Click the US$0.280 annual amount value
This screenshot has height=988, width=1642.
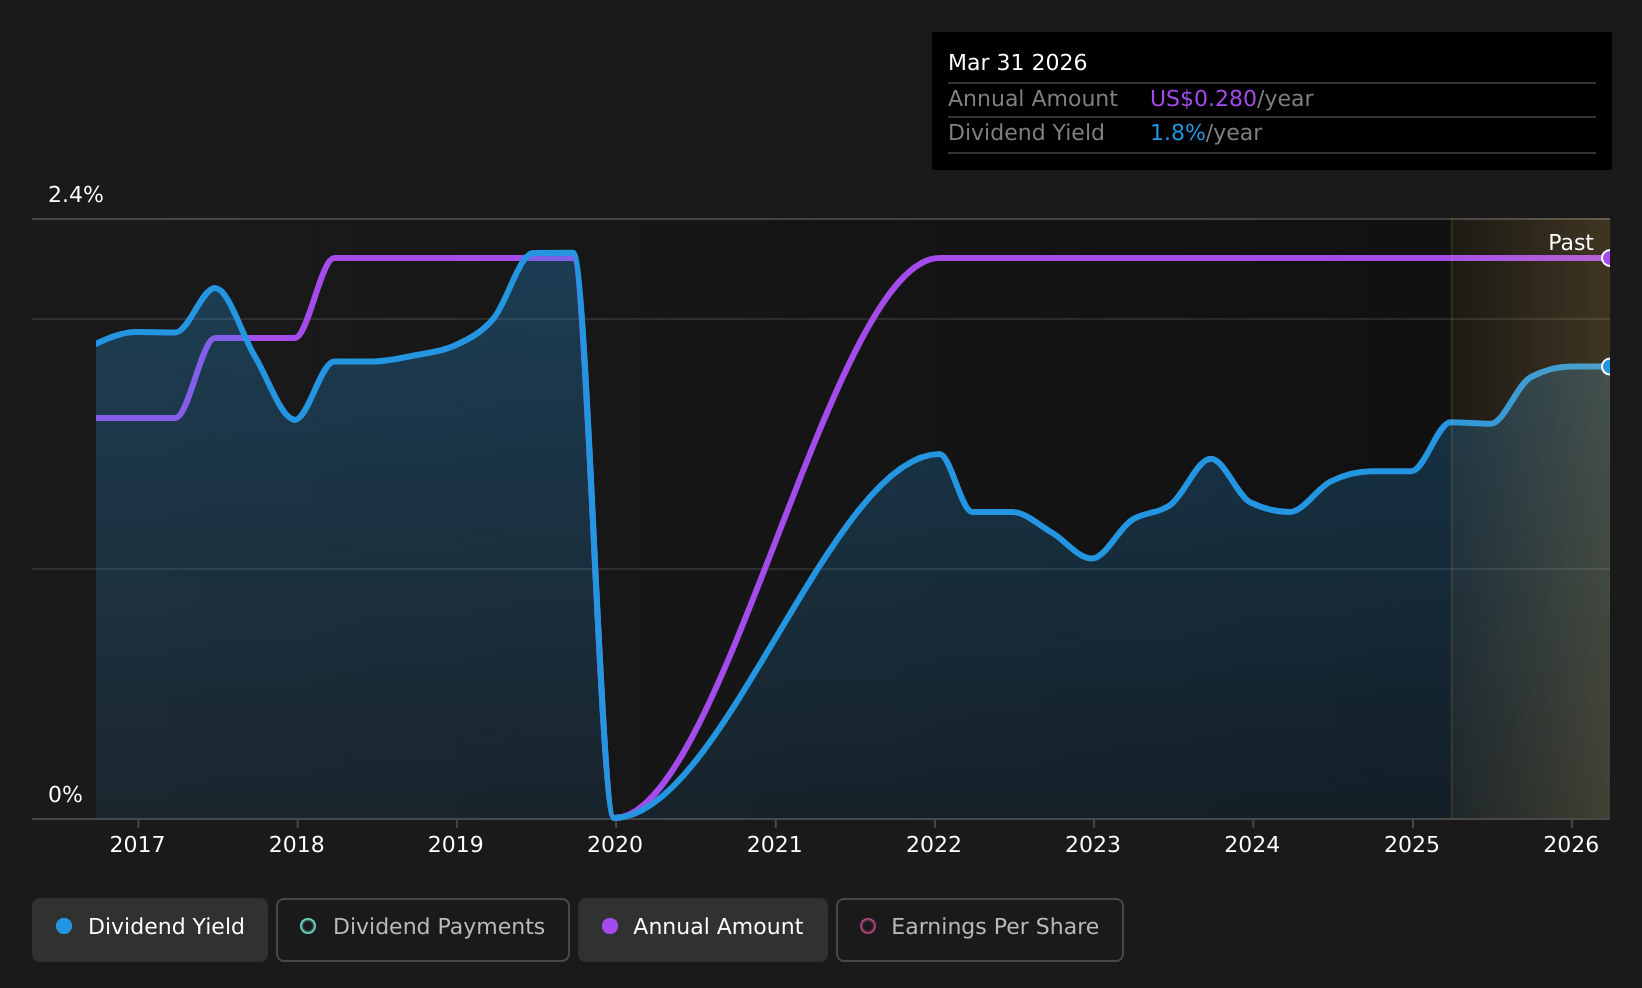pyautogui.click(x=1203, y=99)
